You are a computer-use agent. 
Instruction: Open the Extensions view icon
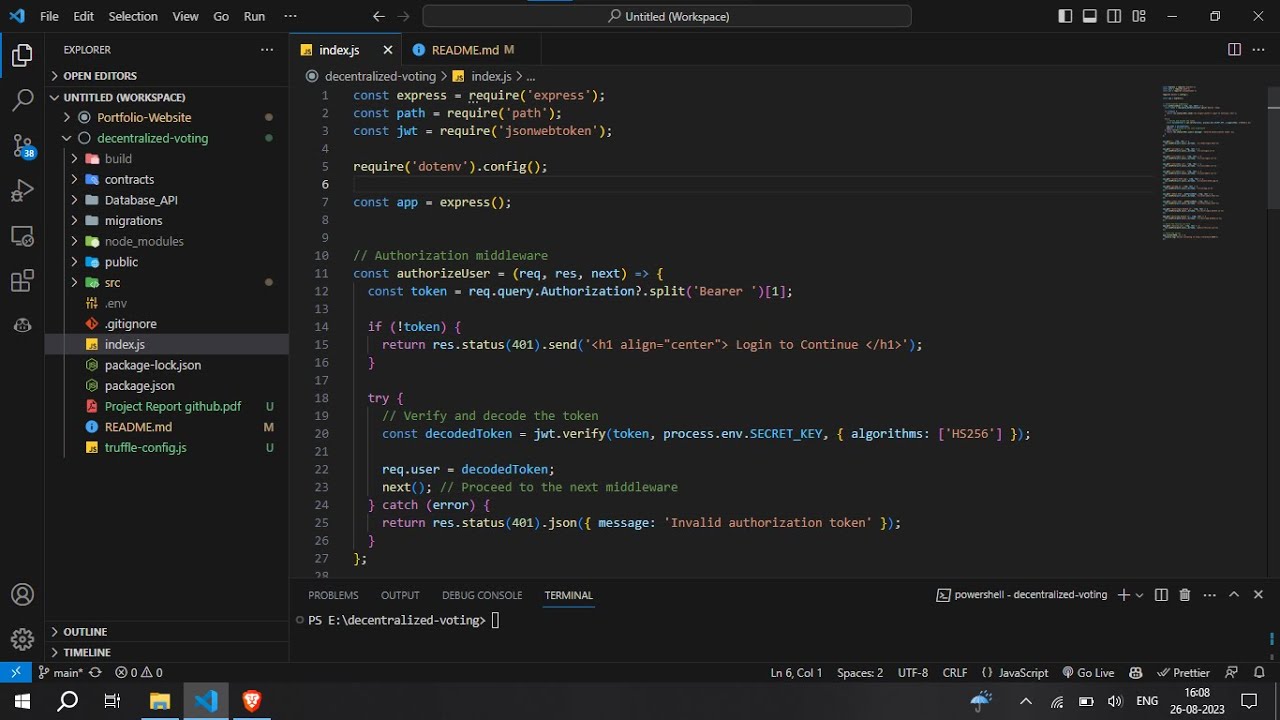click(22, 281)
